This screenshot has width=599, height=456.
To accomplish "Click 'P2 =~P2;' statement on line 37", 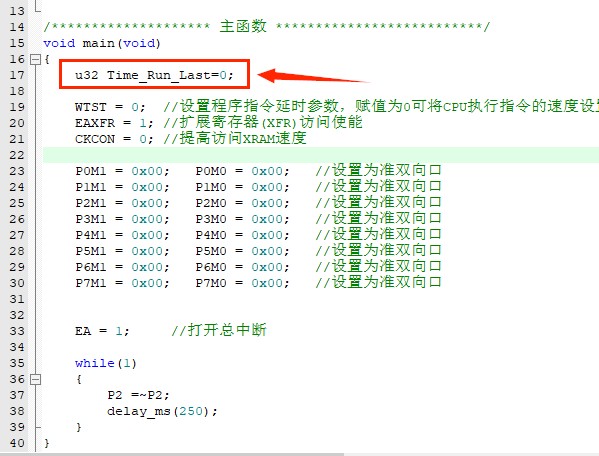I will [x=138, y=395].
